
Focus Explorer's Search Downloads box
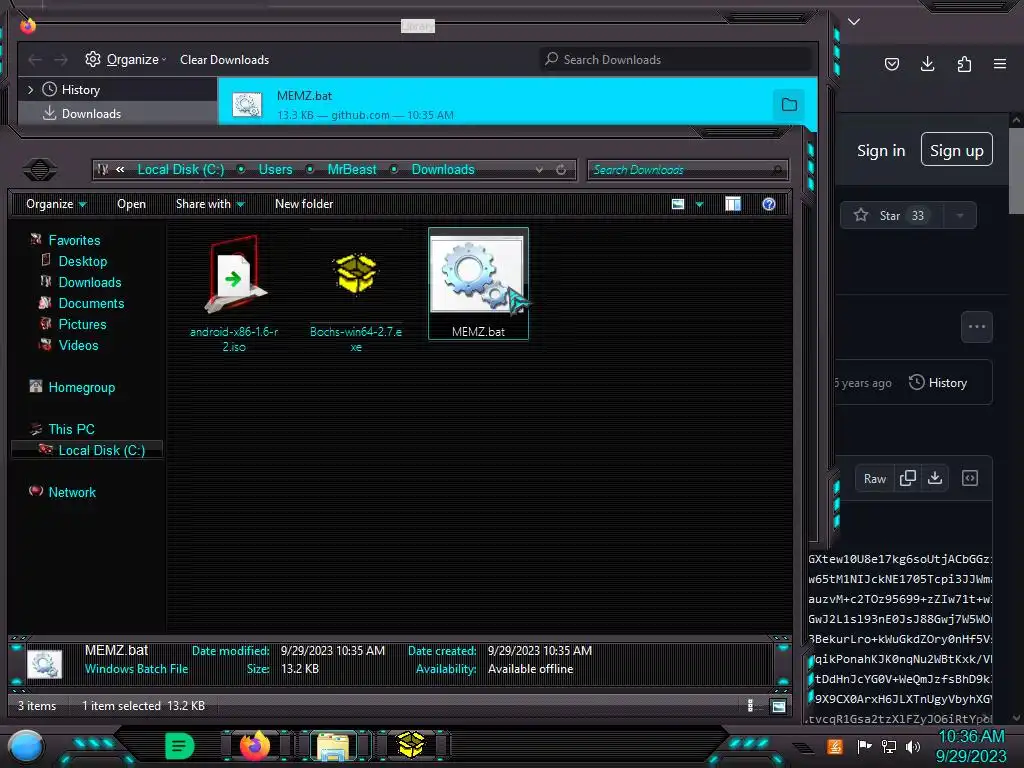point(687,170)
